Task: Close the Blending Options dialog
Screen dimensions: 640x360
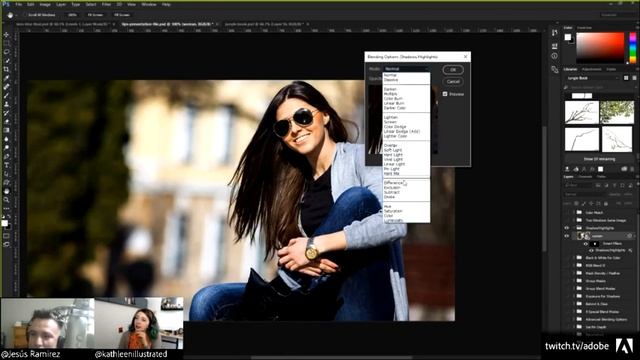Action: pos(466,57)
